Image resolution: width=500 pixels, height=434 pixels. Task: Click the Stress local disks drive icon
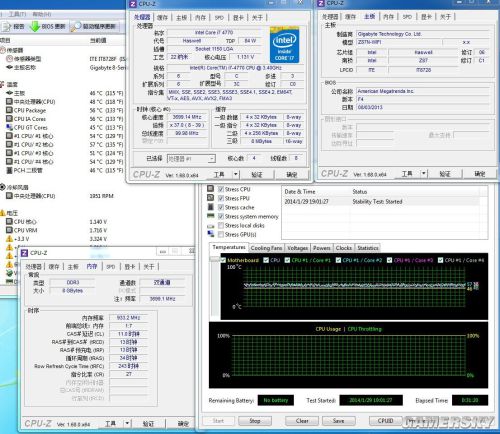(x=210, y=226)
